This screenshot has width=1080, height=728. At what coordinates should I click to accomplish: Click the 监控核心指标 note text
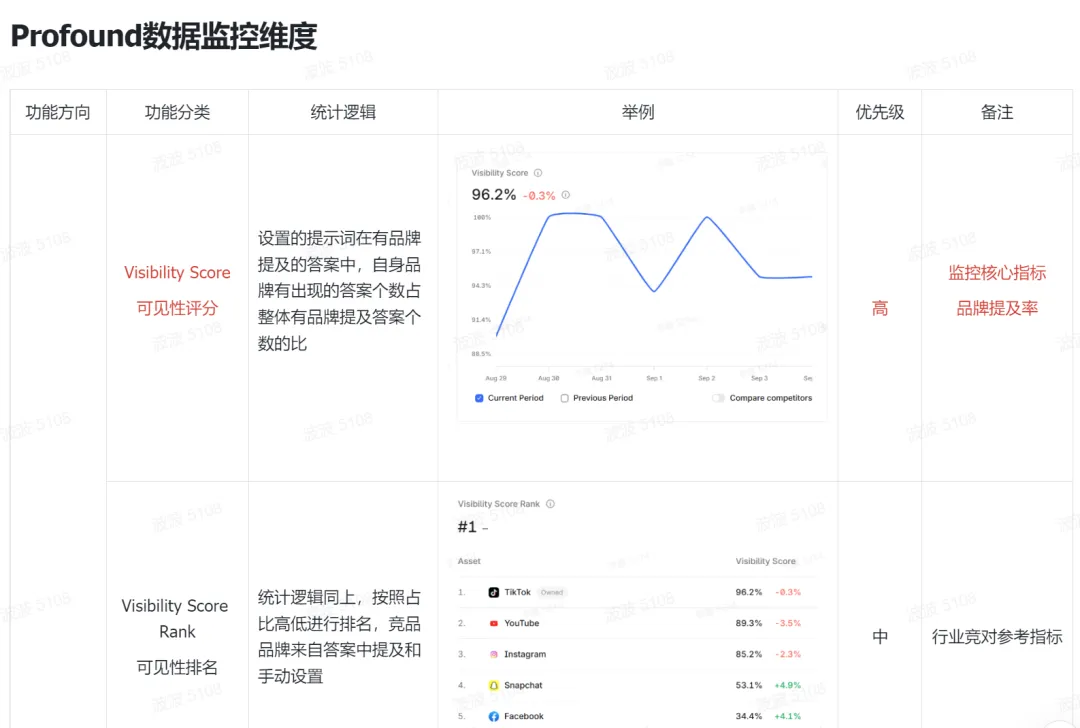(x=997, y=273)
